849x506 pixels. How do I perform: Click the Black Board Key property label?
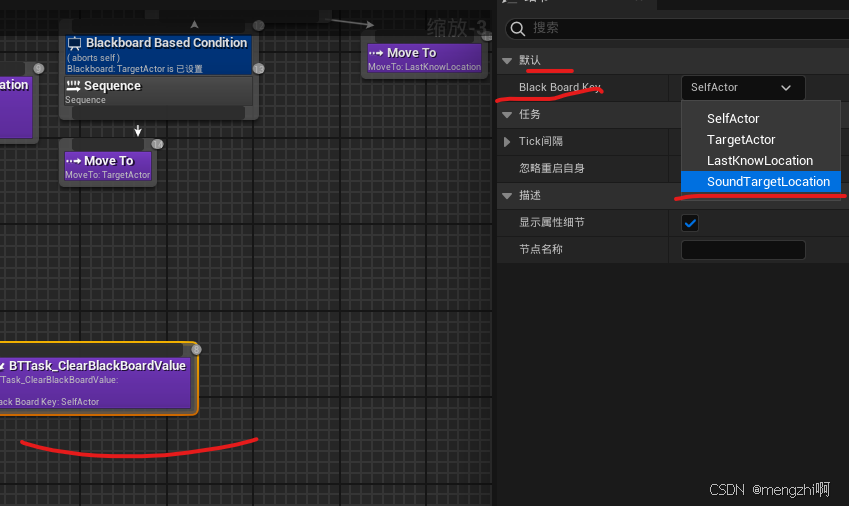point(560,88)
